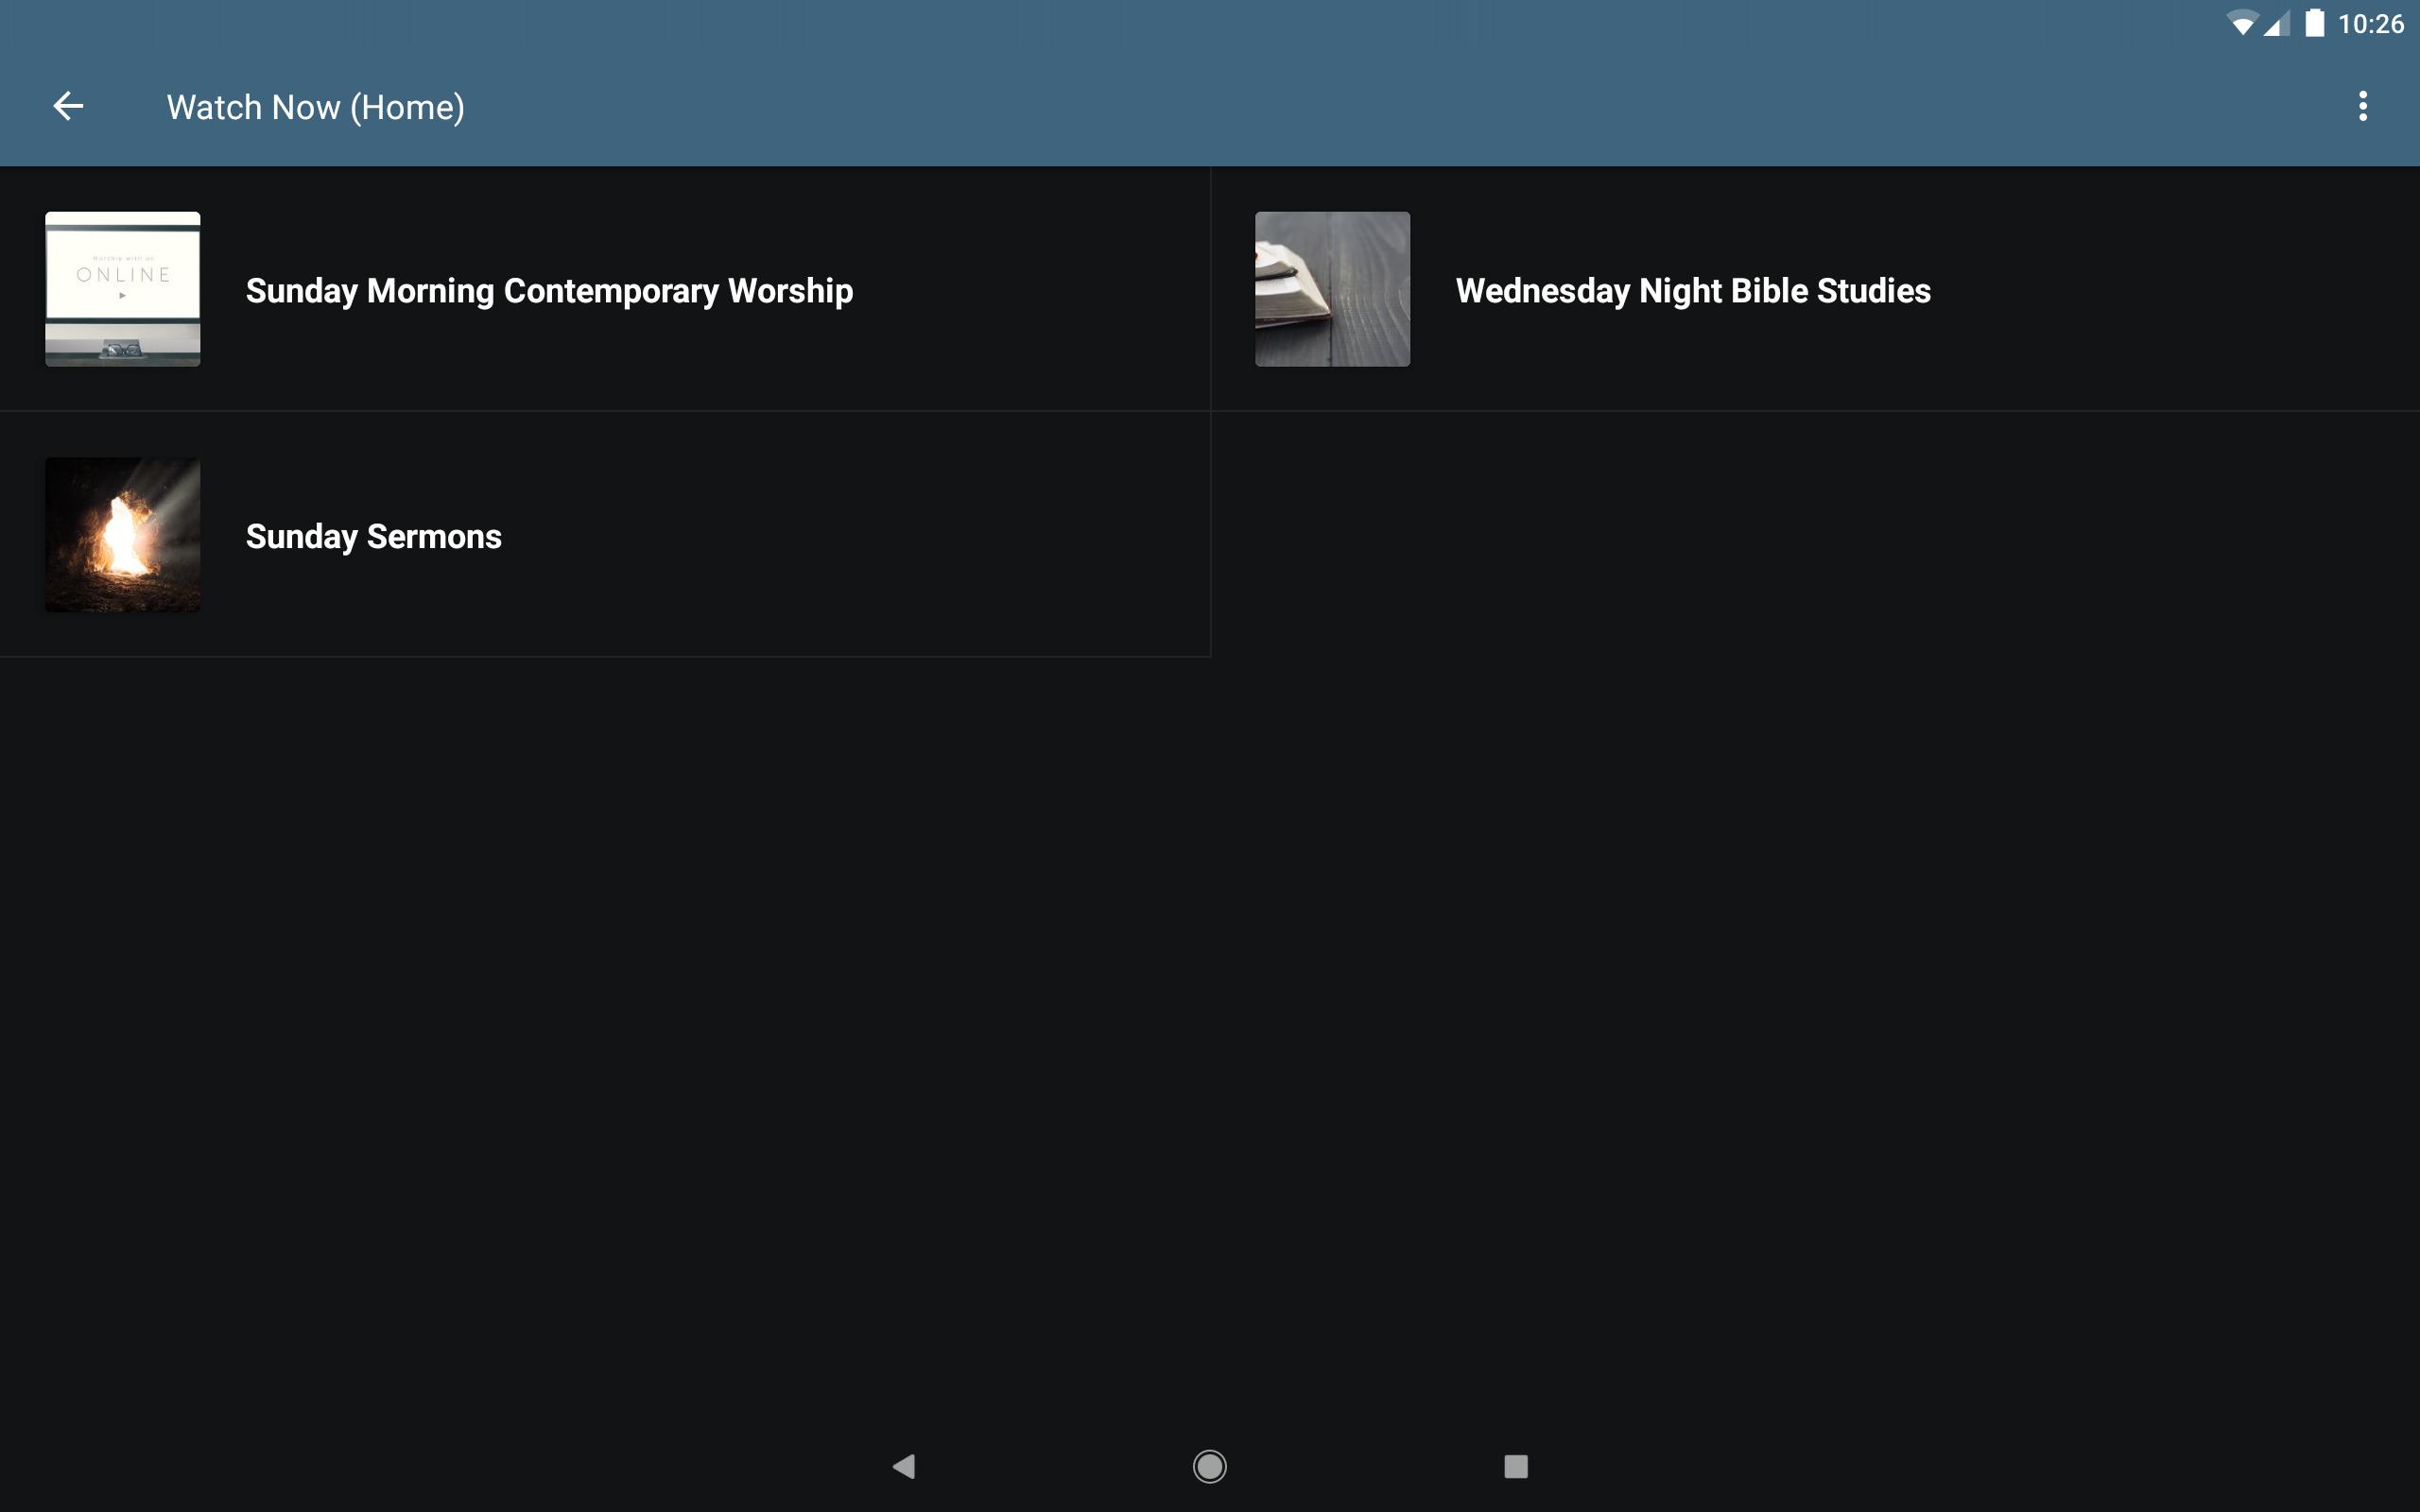Tap the battery status icon
This screenshot has height=1512, width=2420.
click(x=2314, y=22)
